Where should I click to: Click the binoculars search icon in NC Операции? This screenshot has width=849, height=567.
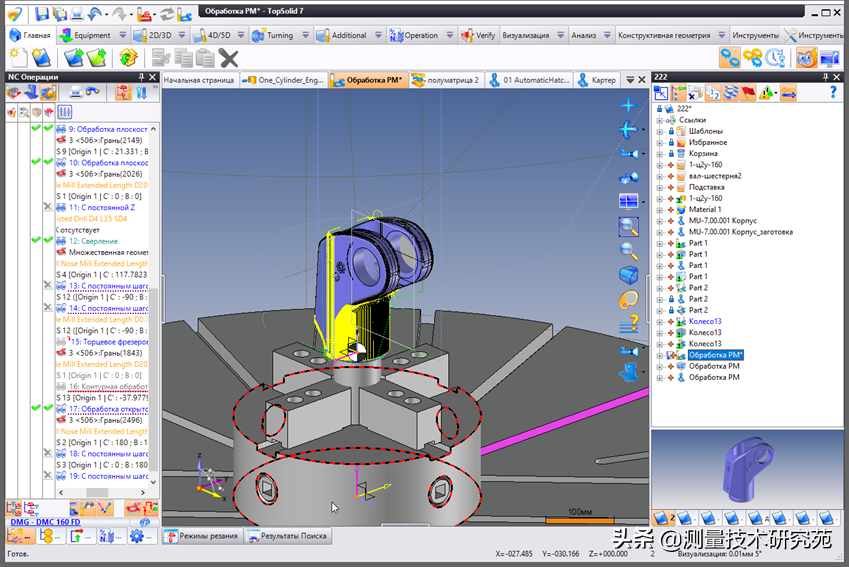[x=93, y=93]
